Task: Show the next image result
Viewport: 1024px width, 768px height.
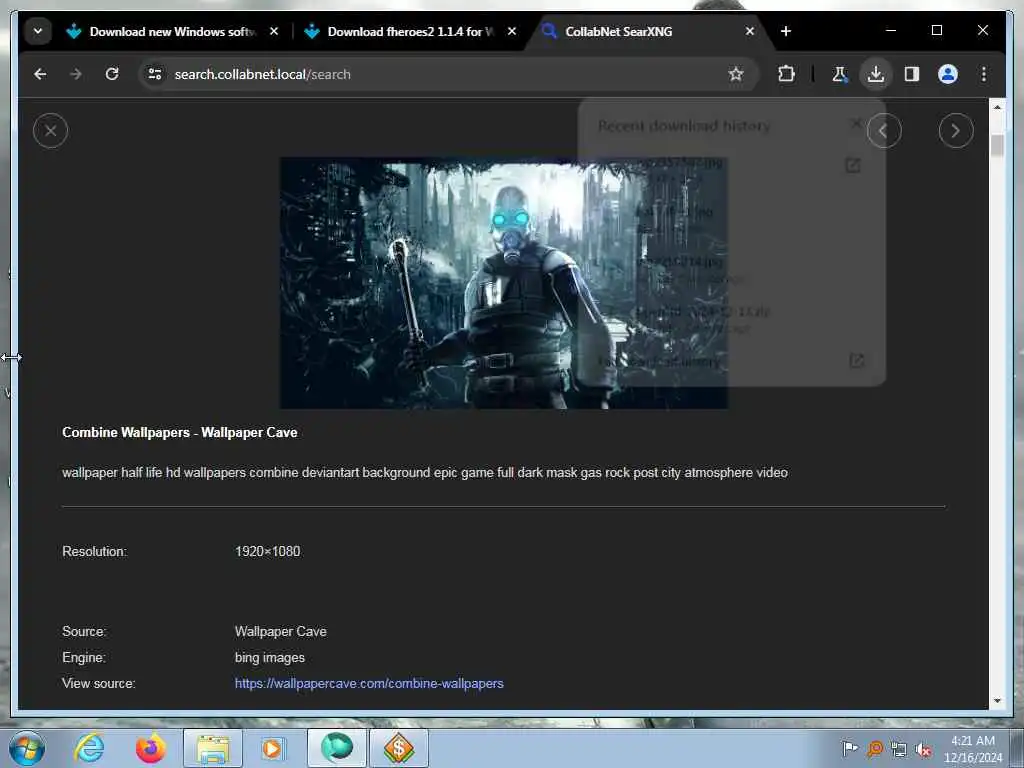Action: [956, 131]
